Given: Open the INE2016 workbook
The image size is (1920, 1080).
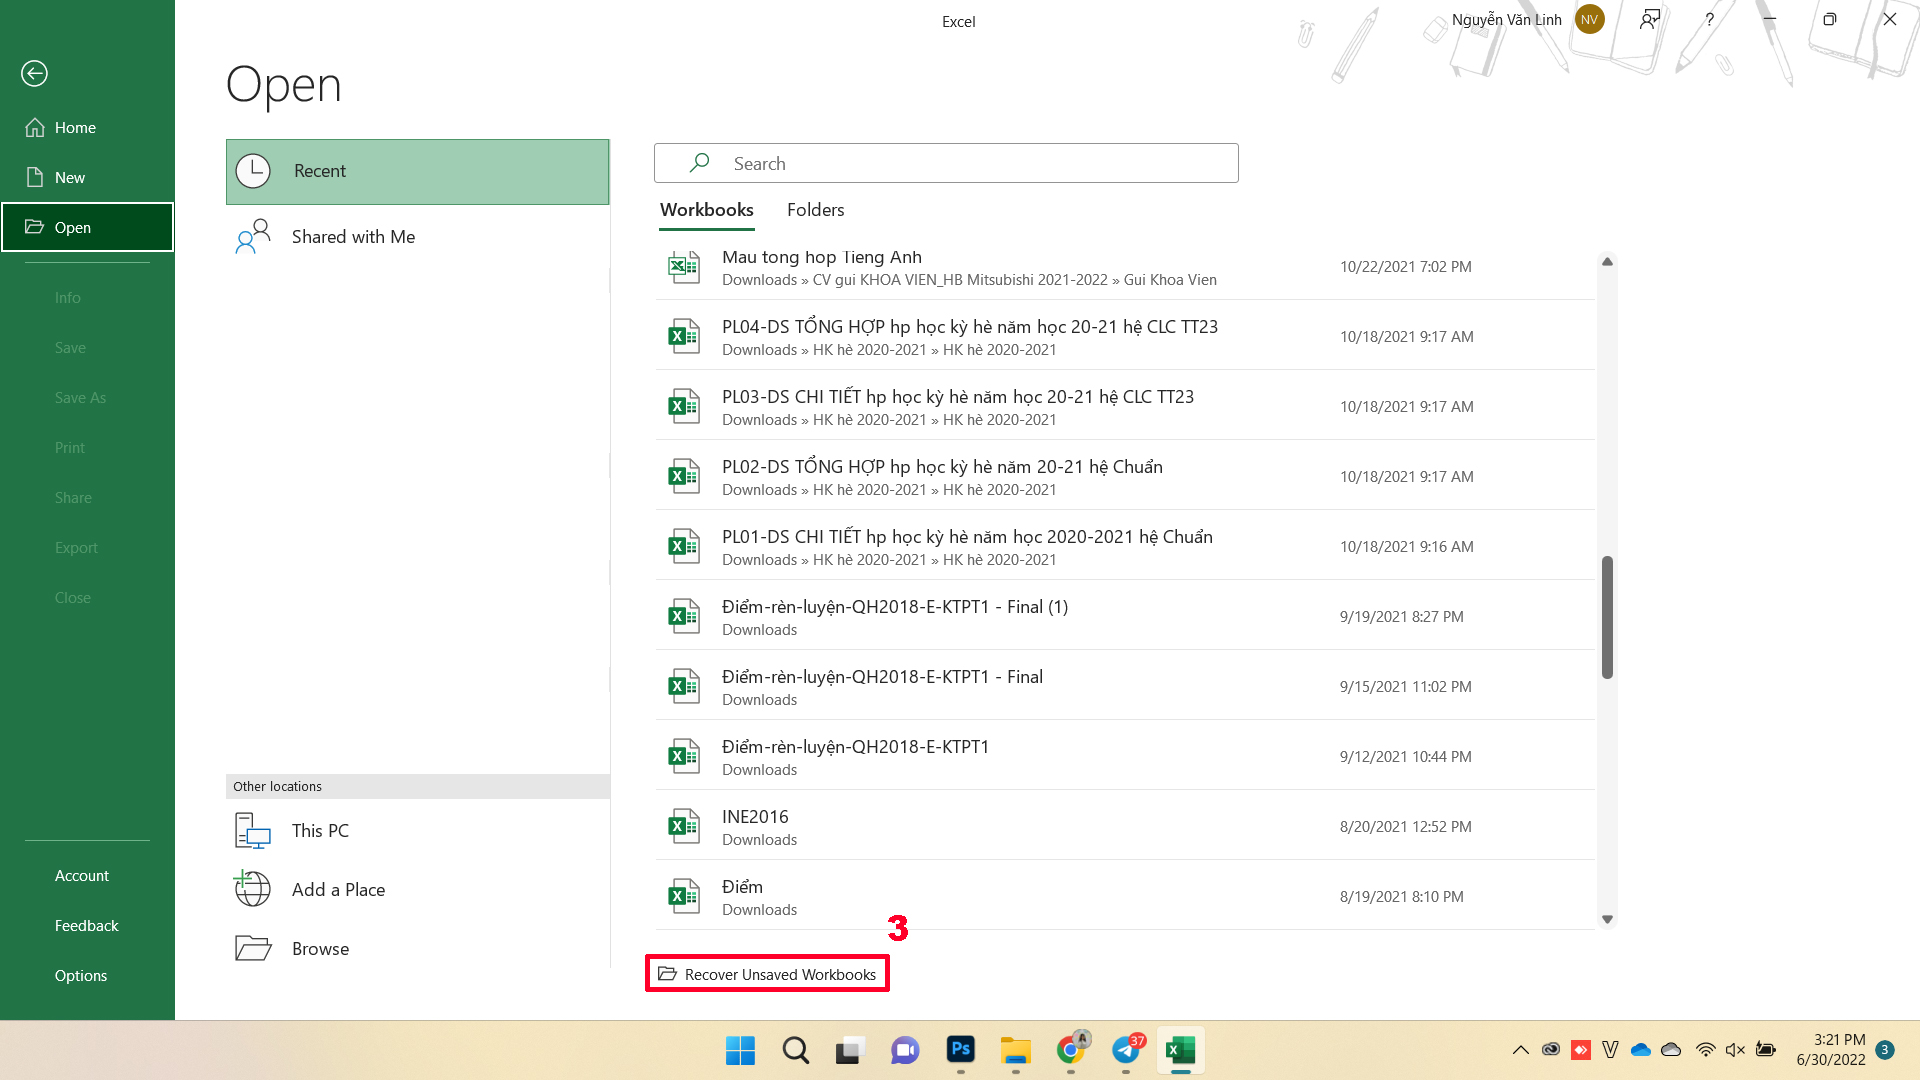Looking at the screenshot, I should 1125,826.
